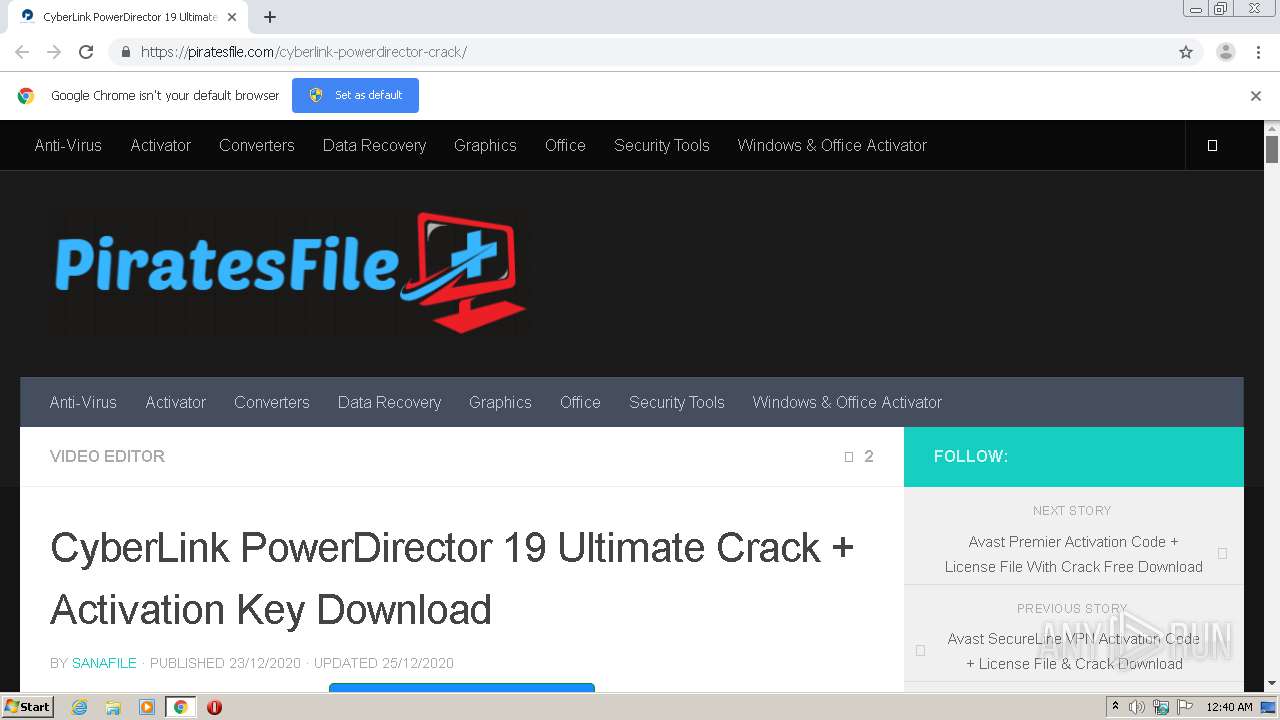Launch Internet Explorer from taskbar
1280x720 pixels.
click(x=79, y=707)
